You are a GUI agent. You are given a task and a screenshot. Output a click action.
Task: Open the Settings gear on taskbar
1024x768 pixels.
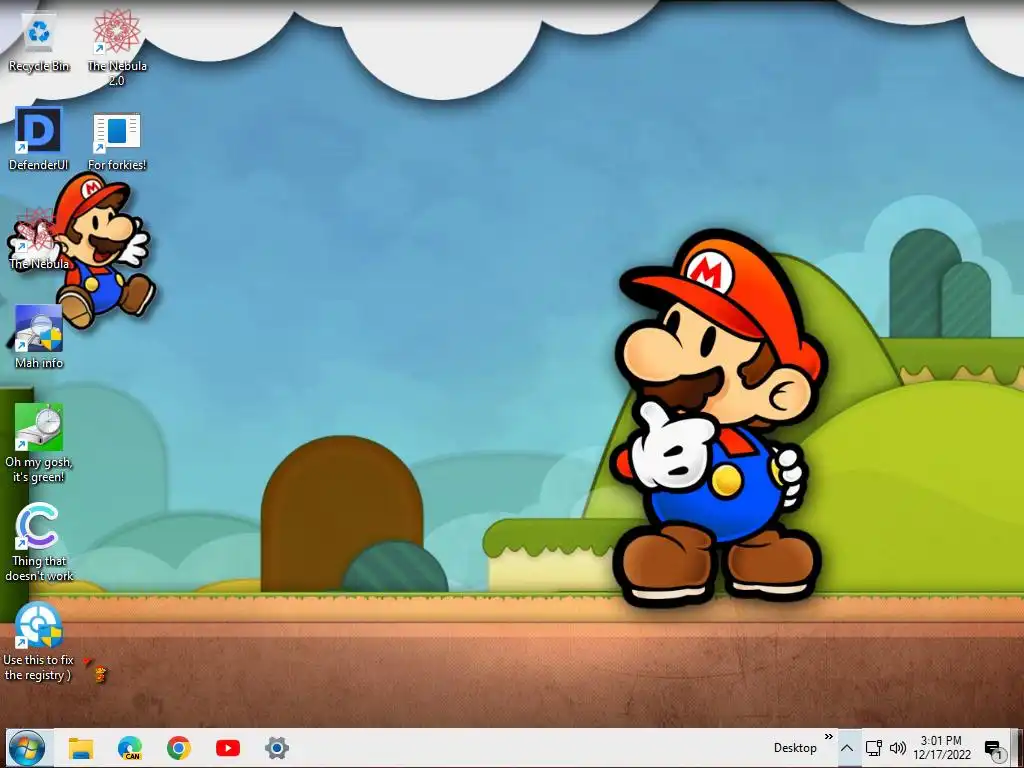[276, 748]
